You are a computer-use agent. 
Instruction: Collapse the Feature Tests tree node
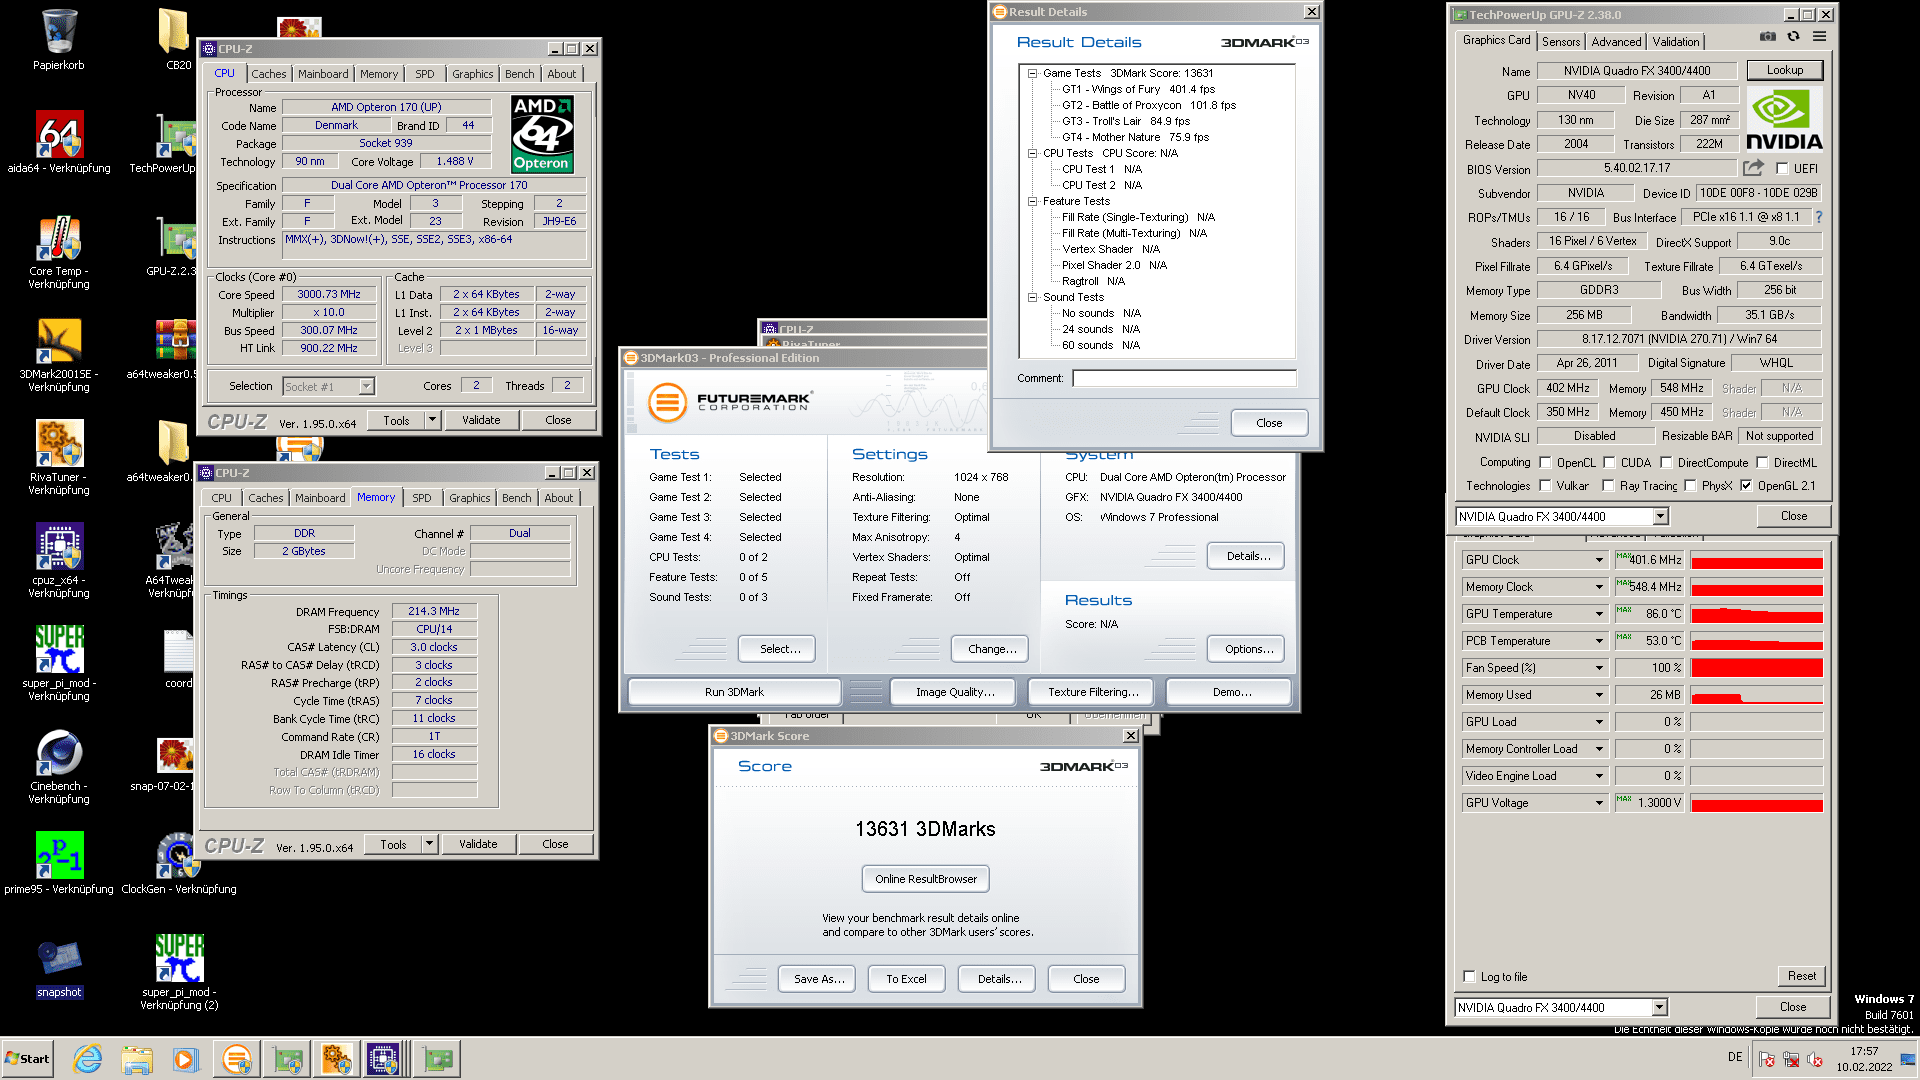[1032, 201]
